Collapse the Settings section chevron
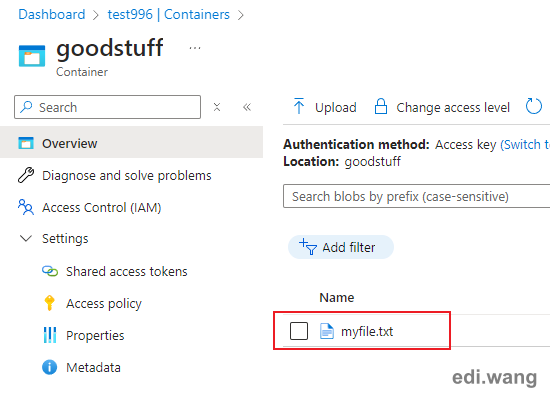The width and height of the screenshot is (550, 400). coord(26,239)
